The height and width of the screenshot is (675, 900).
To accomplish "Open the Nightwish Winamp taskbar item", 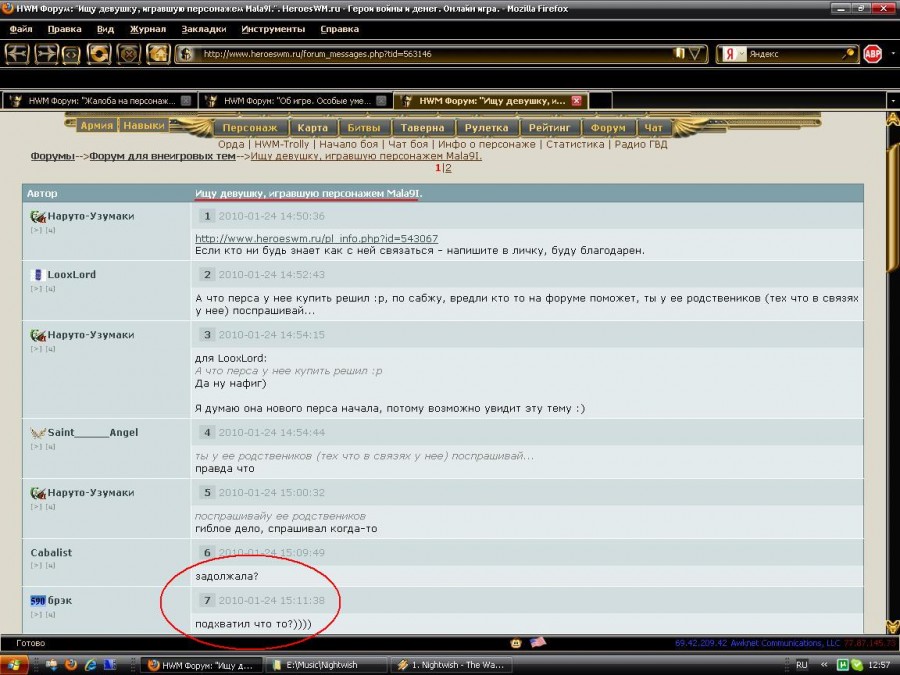I will 450,664.
